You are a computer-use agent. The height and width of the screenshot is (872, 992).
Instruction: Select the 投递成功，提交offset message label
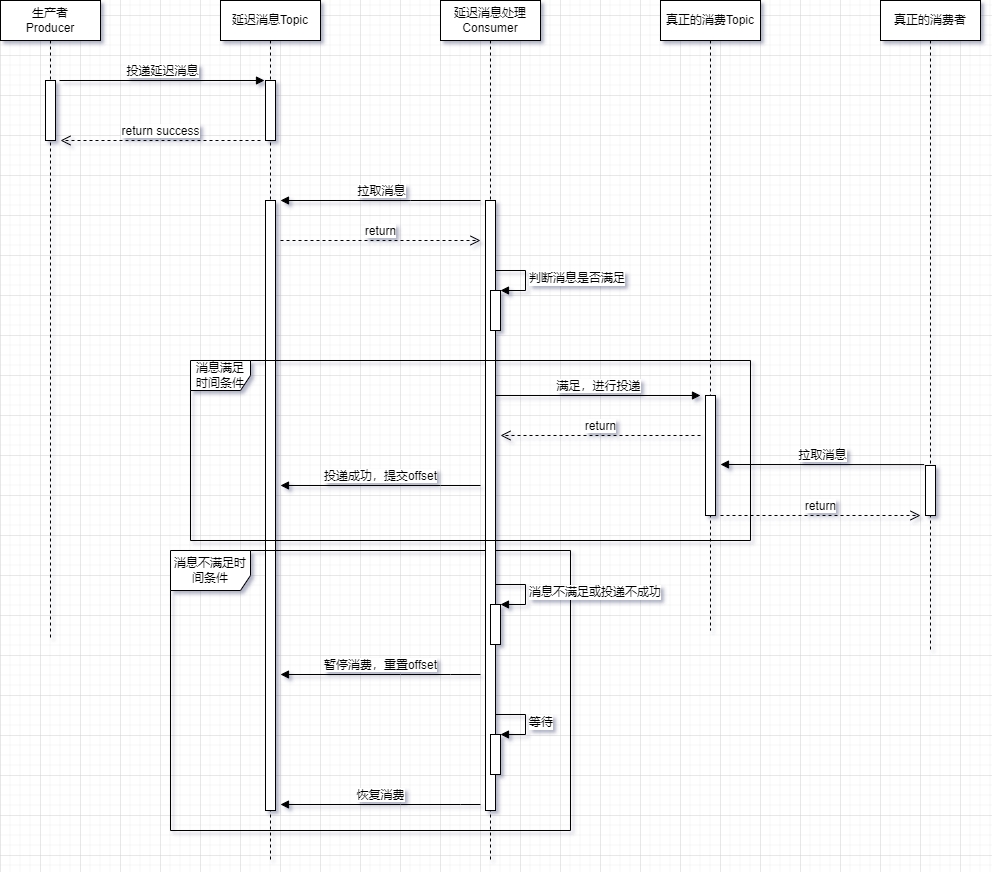(381, 476)
